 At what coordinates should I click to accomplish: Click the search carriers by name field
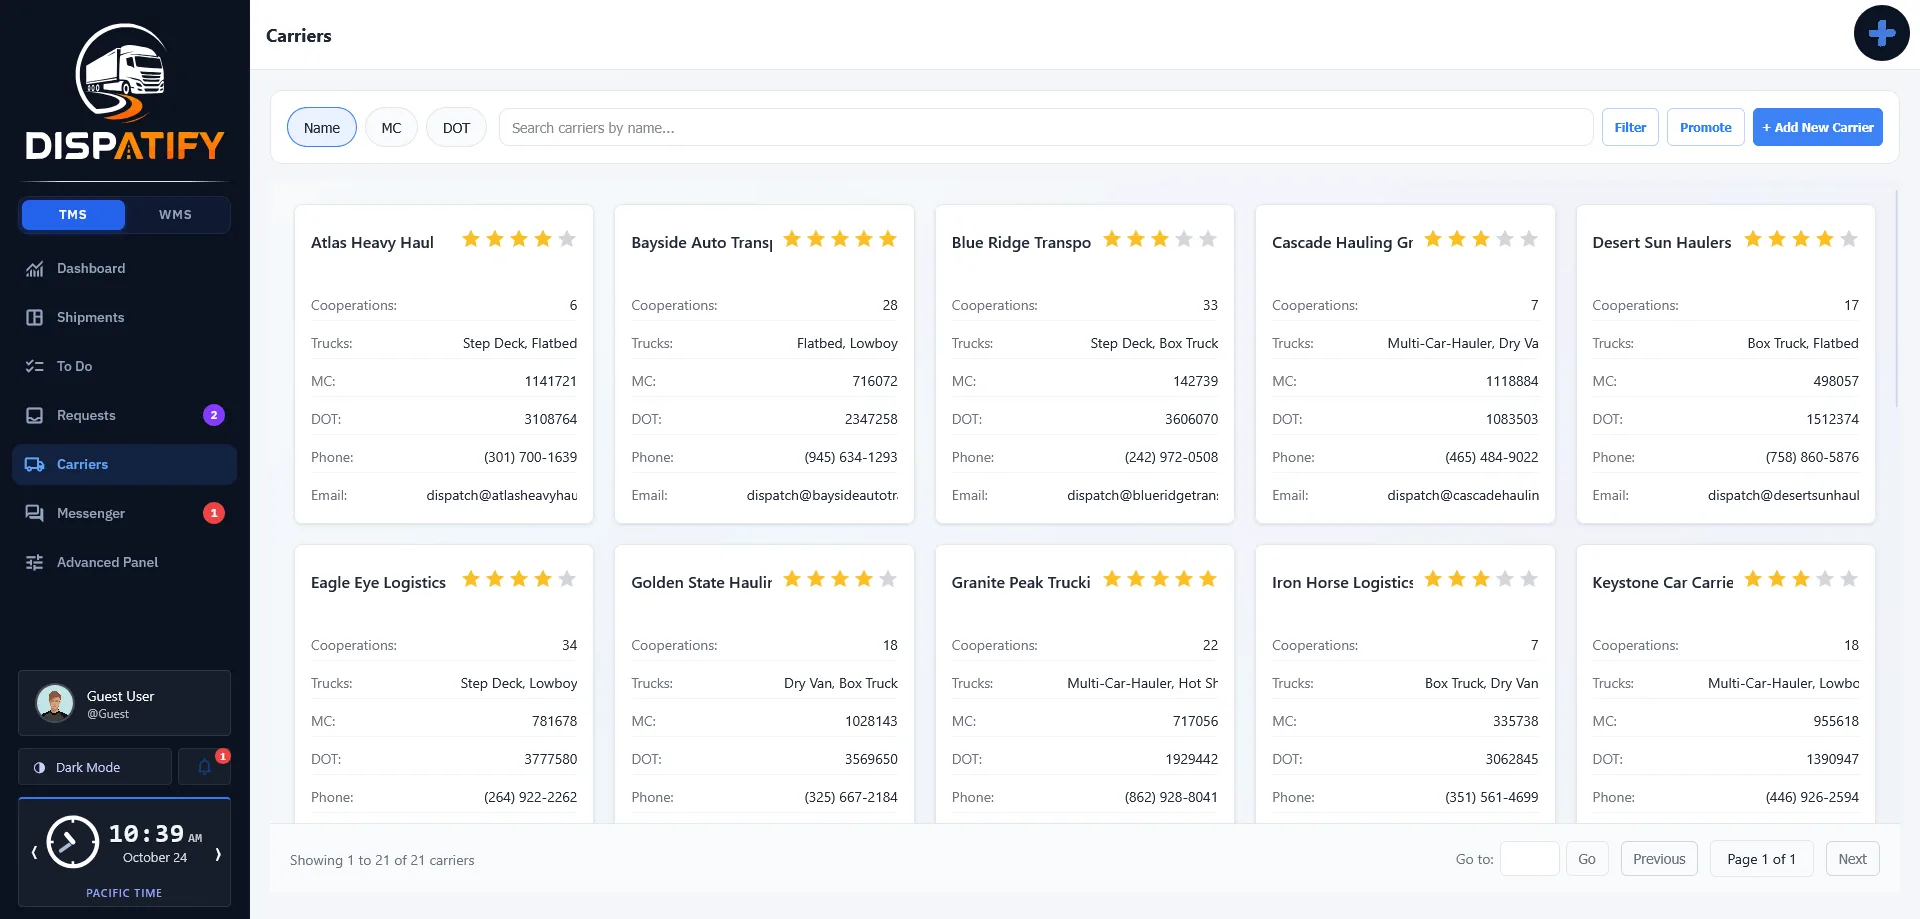point(1046,127)
